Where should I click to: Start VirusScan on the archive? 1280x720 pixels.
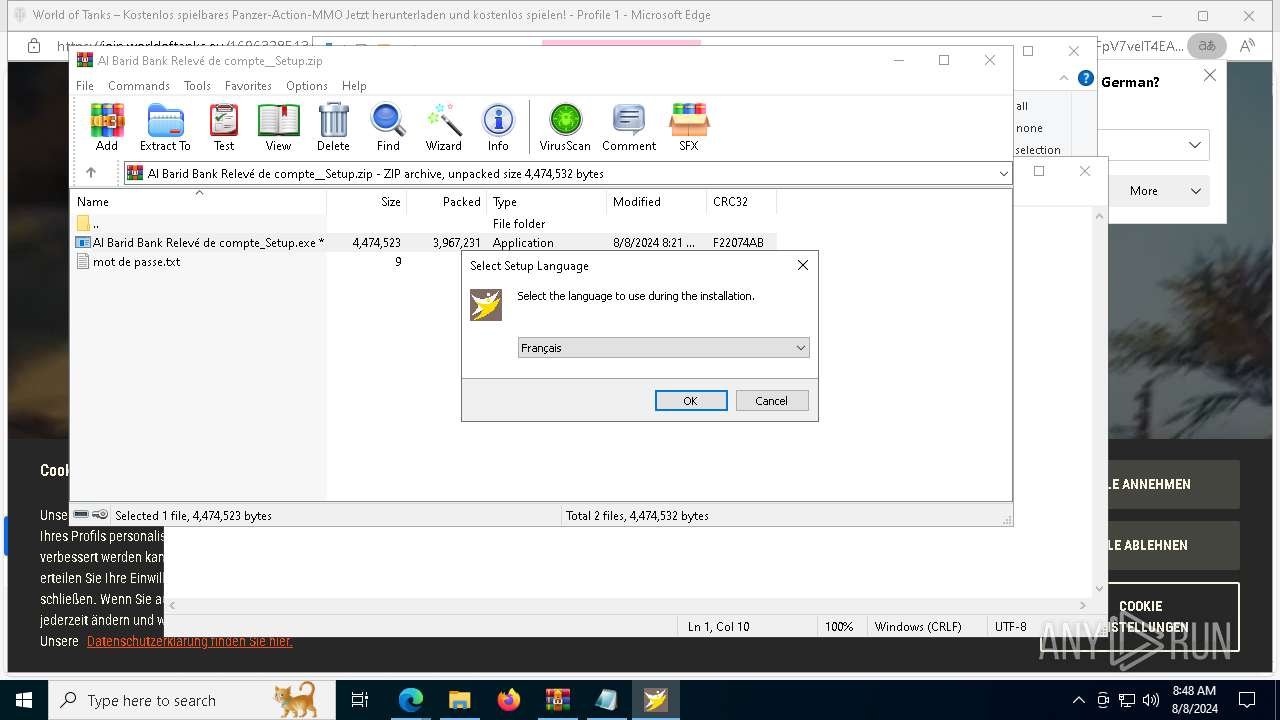565,127
